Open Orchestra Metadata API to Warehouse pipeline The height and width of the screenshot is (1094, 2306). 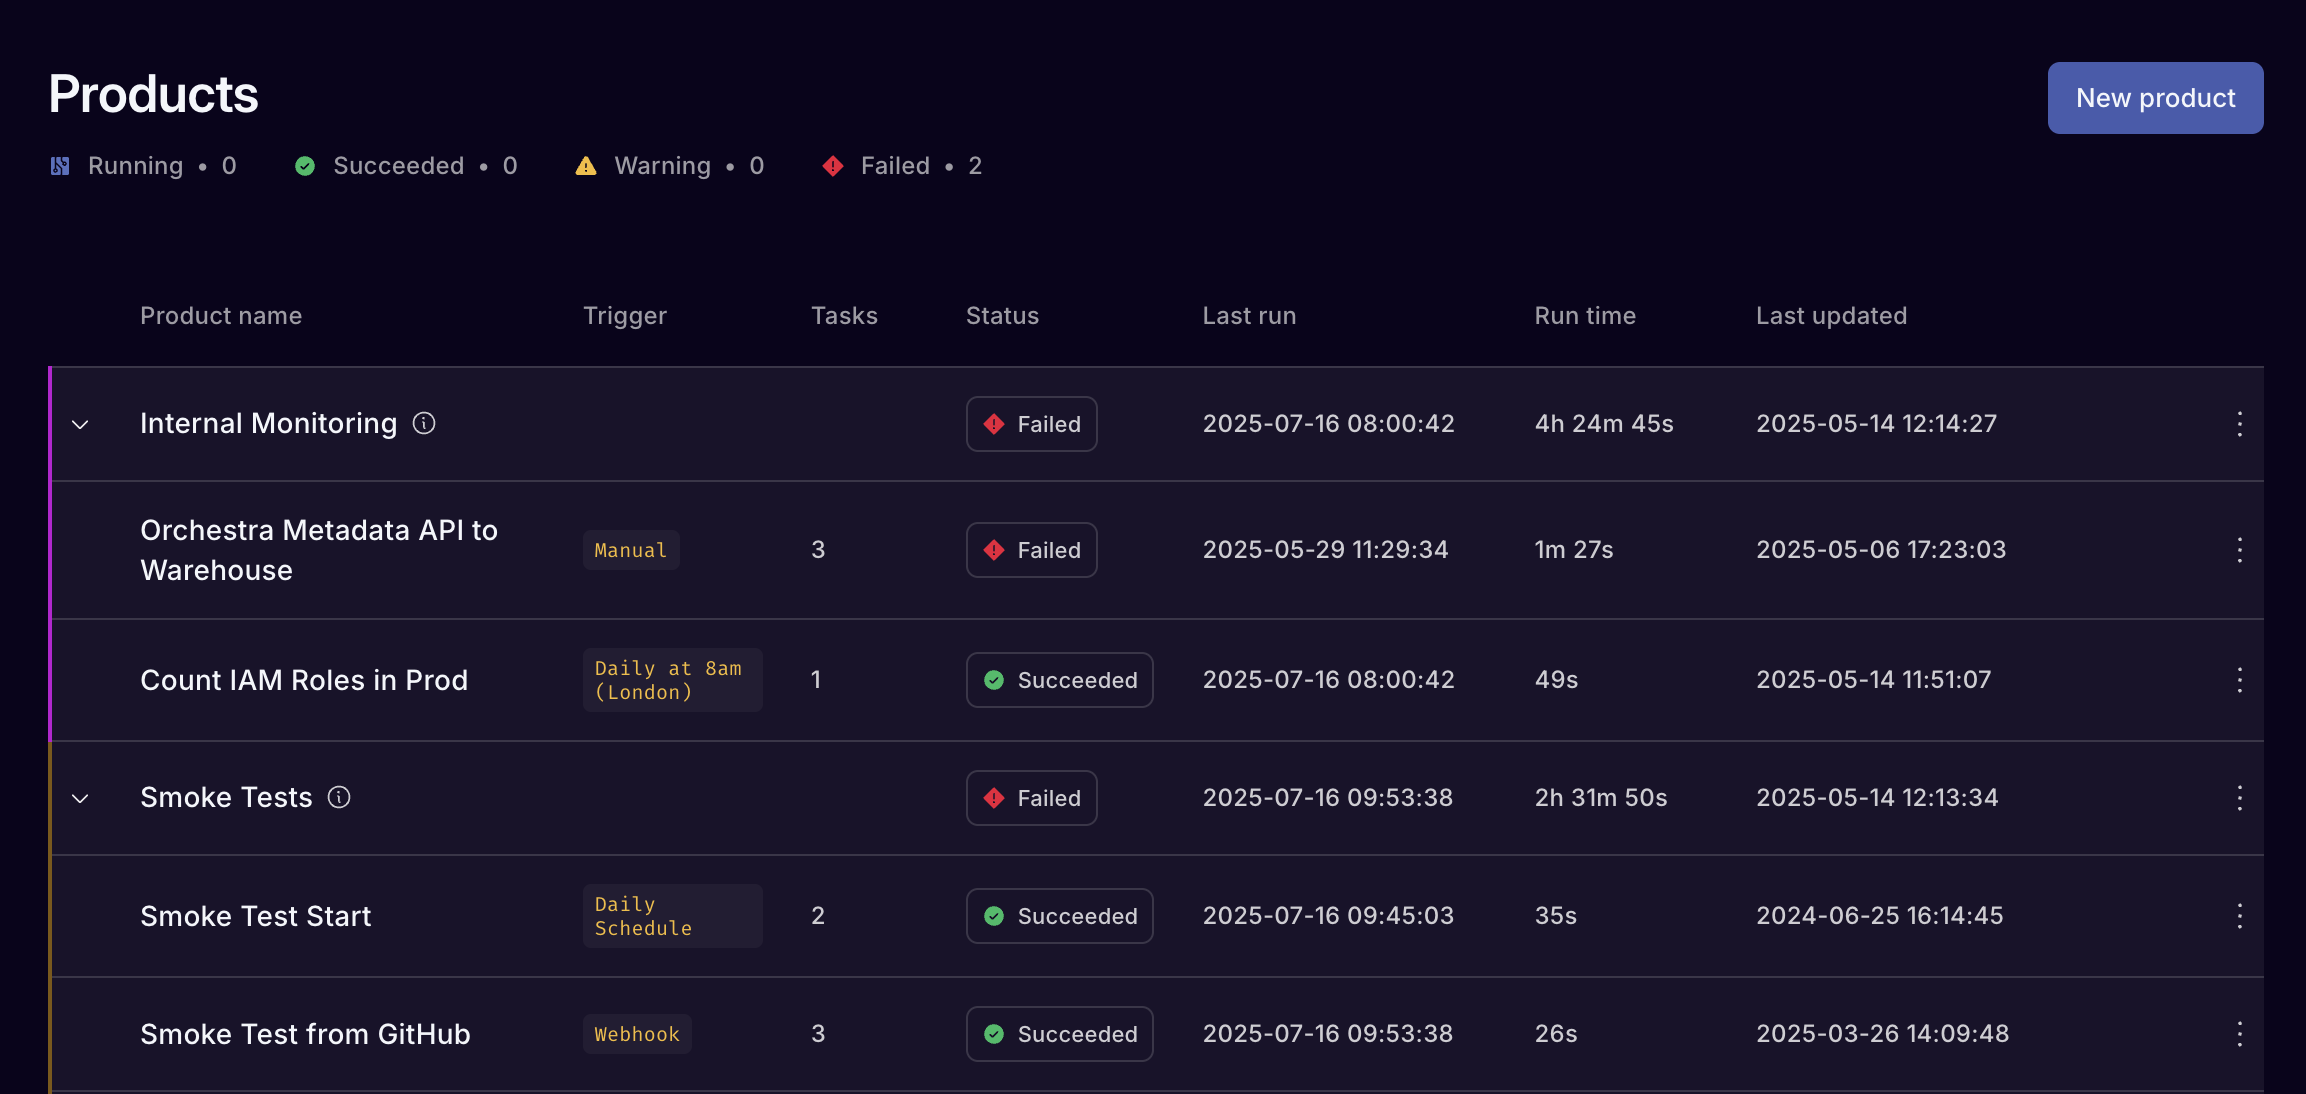point(318,550)
